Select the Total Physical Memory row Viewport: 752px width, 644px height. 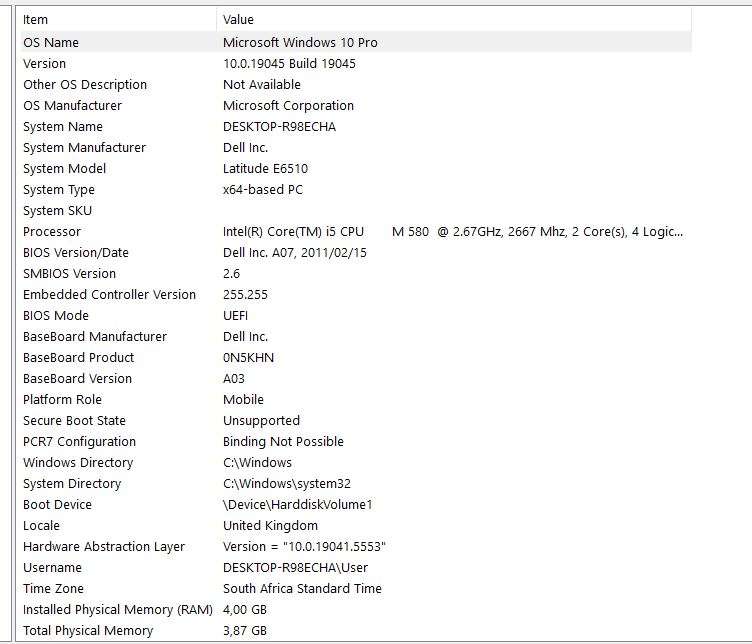point(355,631)
